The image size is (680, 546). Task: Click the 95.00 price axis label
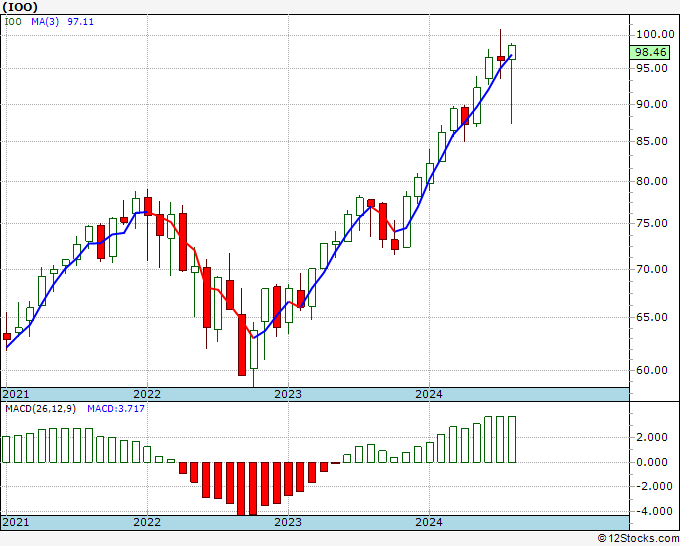[x=652, y=68]
